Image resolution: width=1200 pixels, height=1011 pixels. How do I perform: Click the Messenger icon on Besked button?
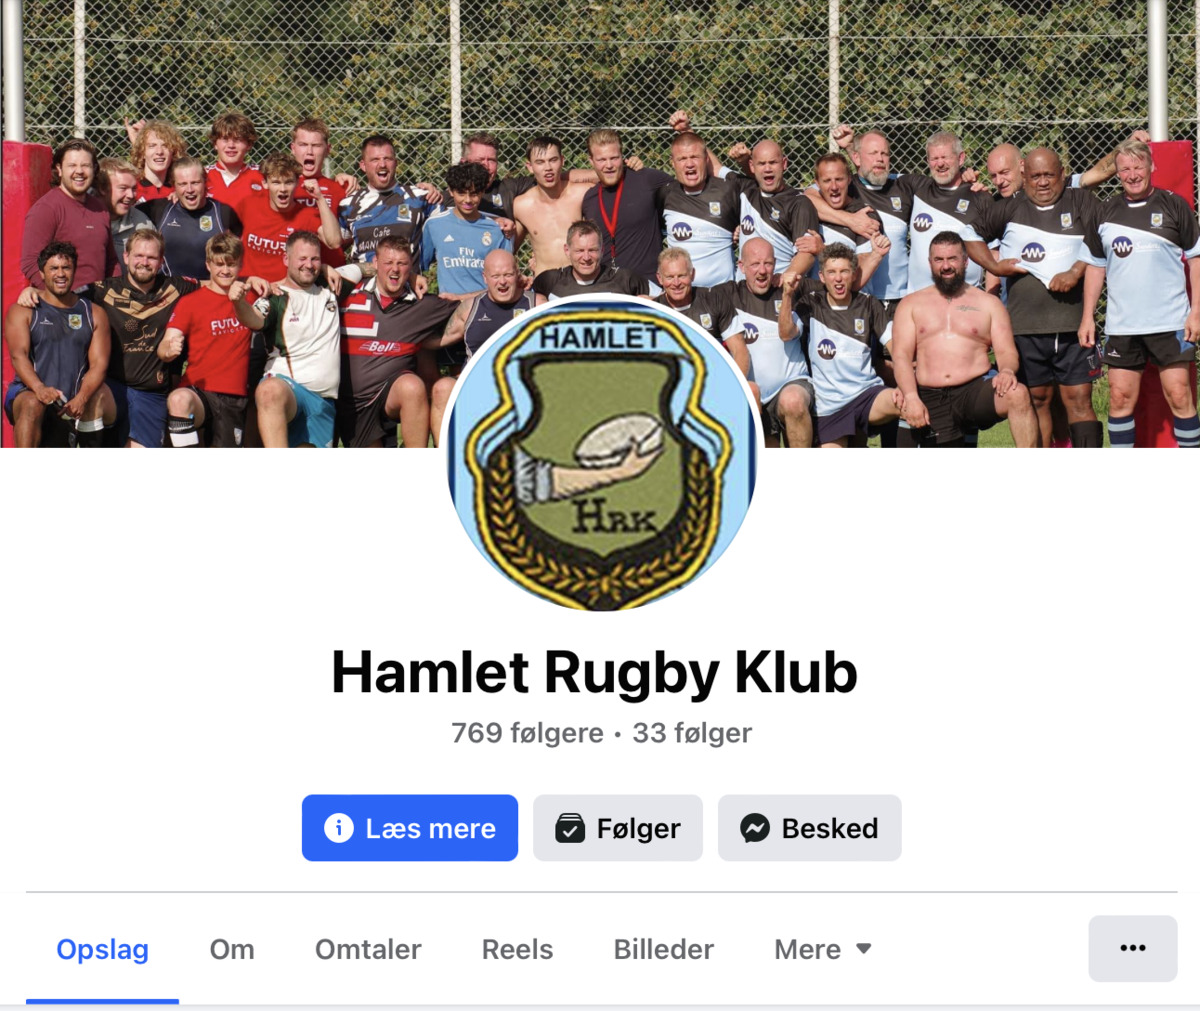click(x=755, y=828)
